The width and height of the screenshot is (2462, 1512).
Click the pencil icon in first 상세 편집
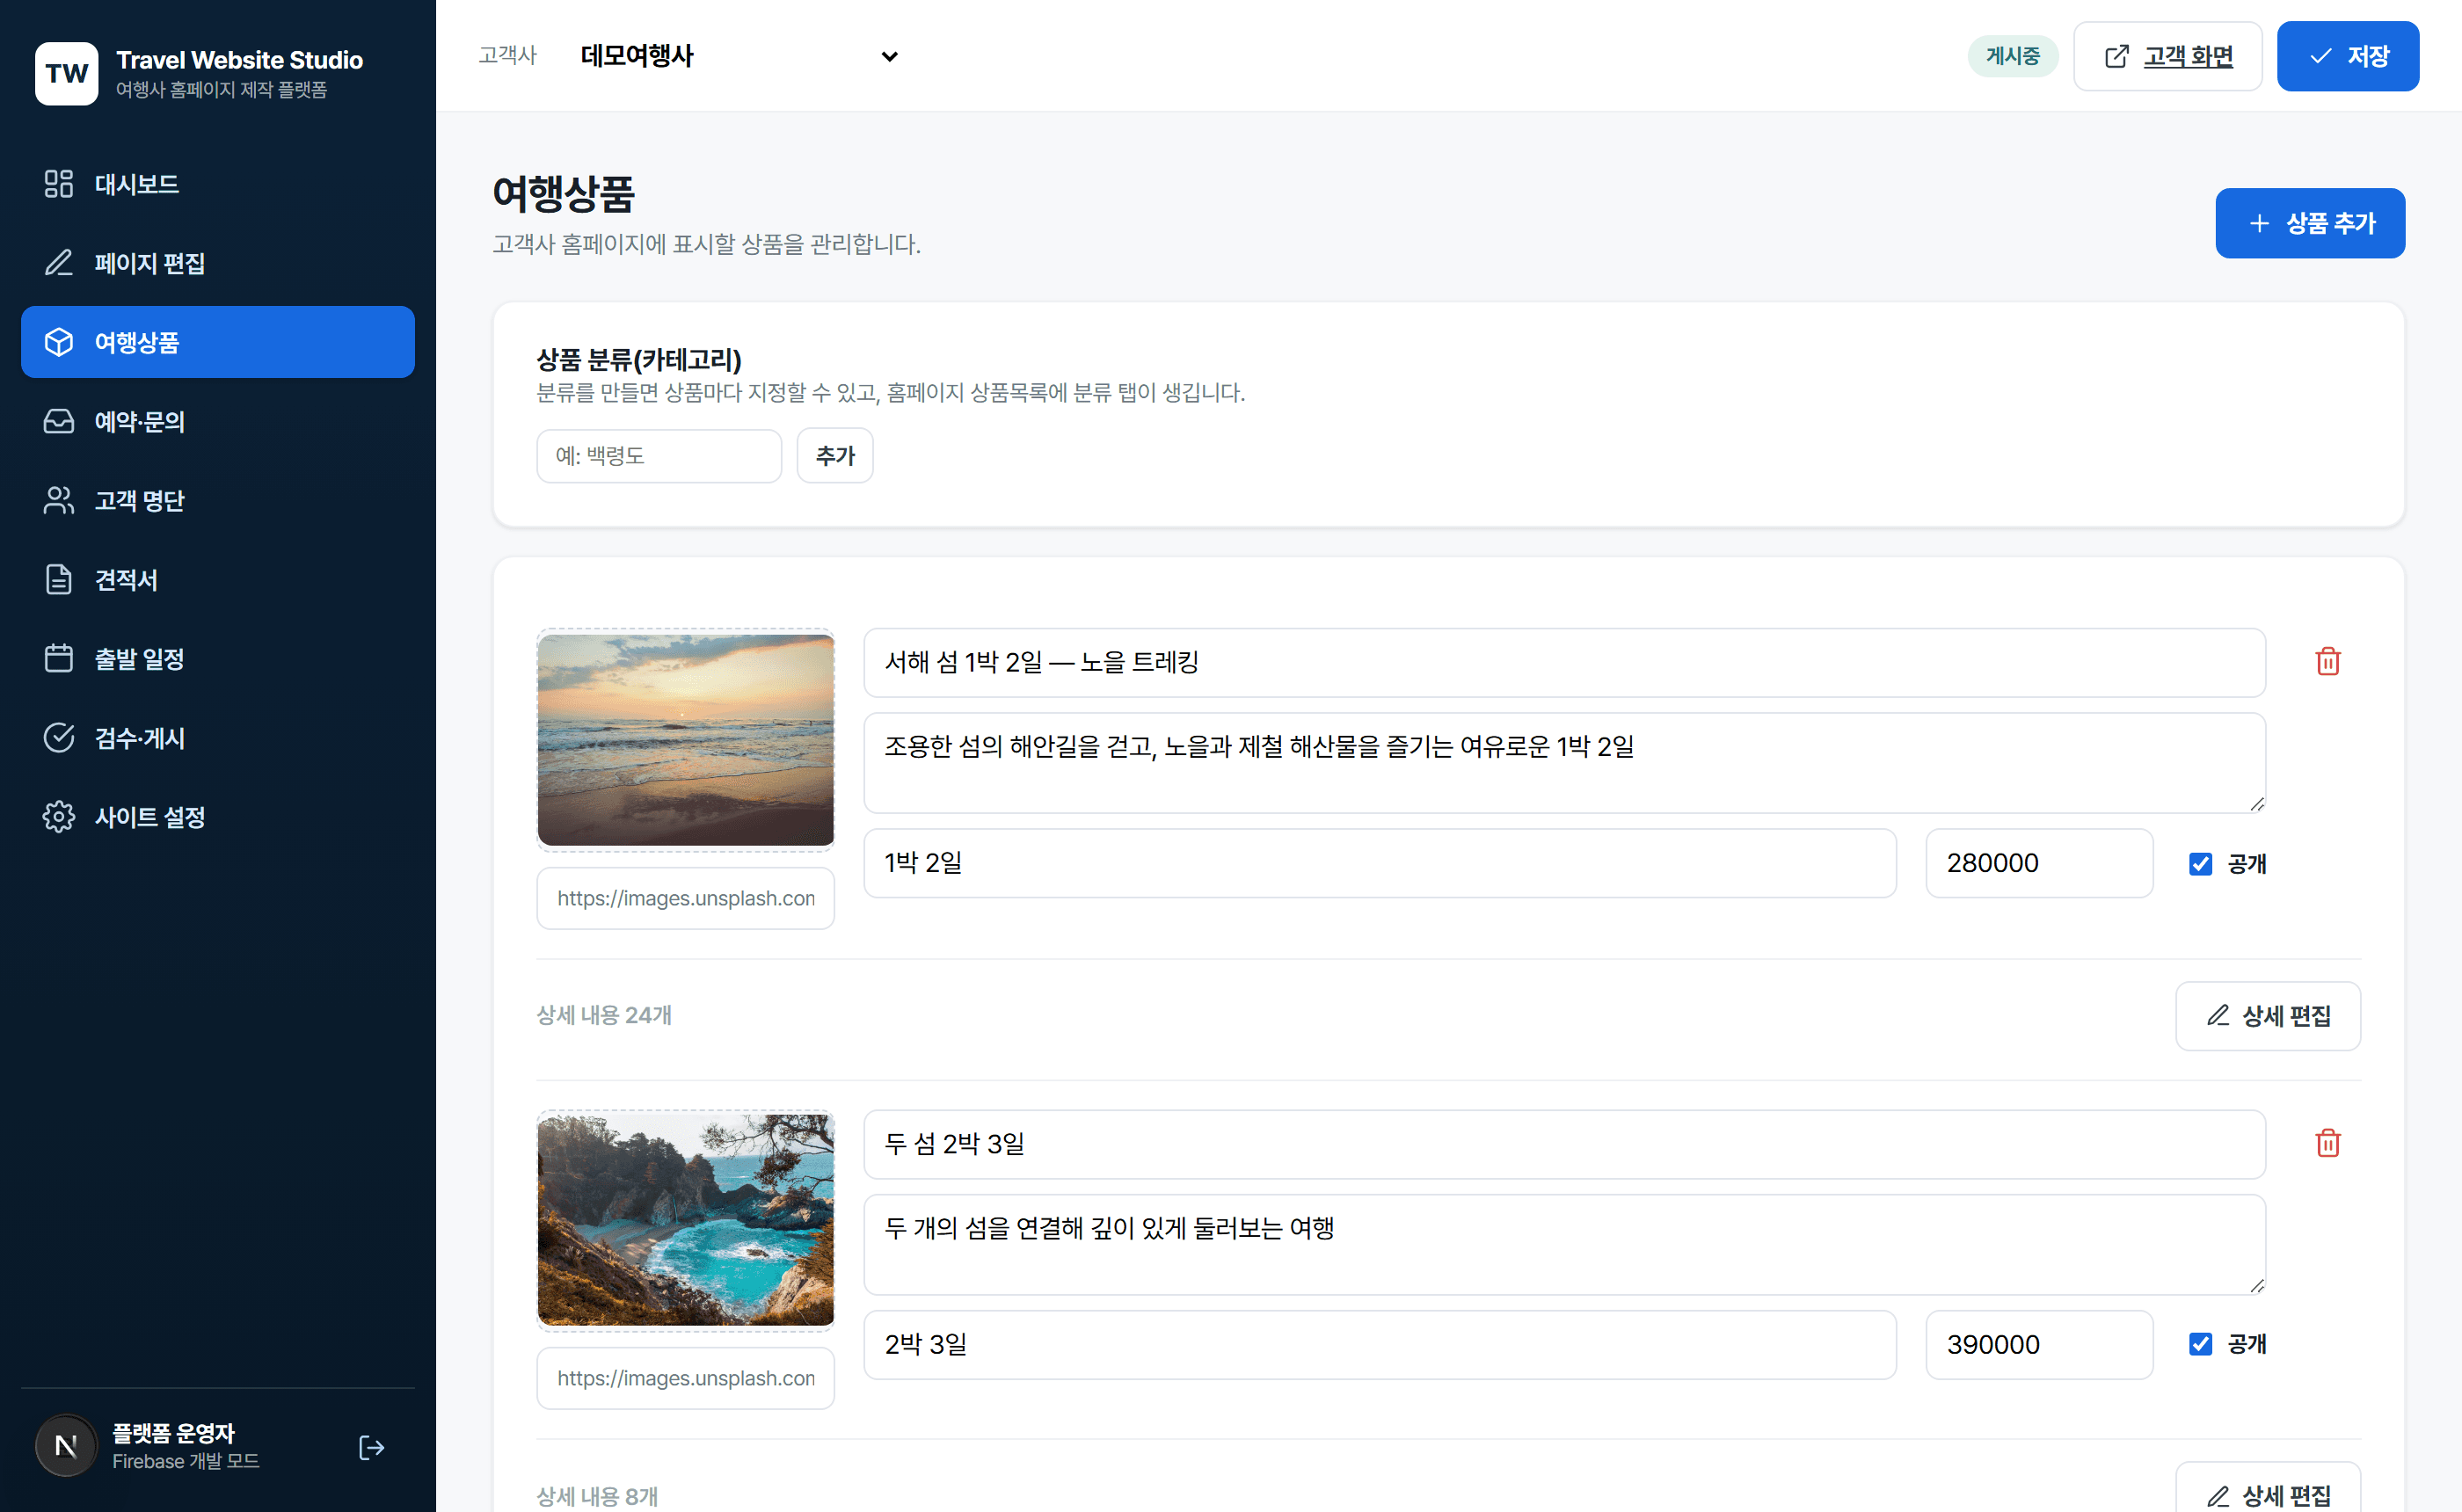click(x=2218, y=1015)
